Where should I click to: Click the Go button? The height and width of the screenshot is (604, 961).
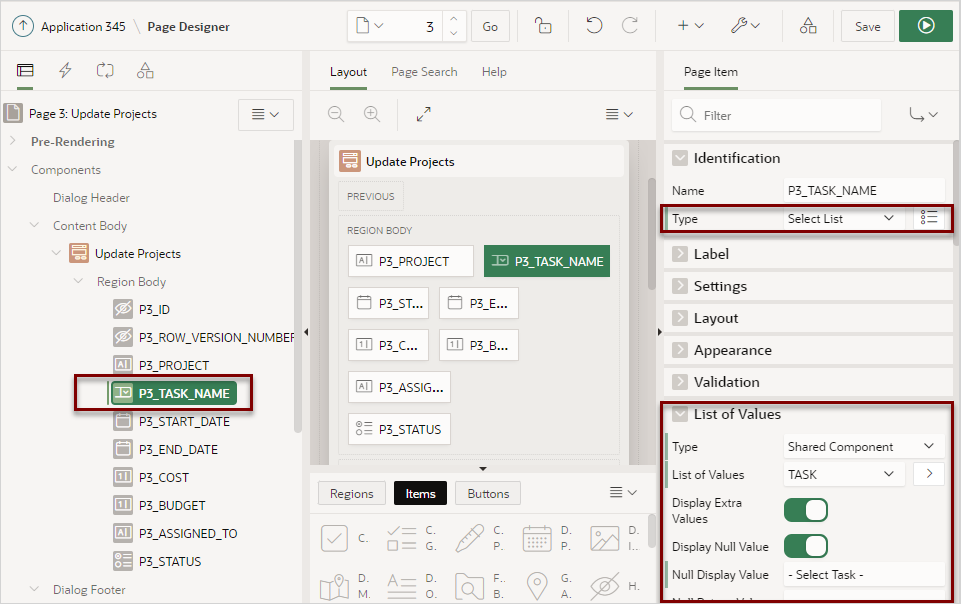pyautogui.click(x=490, y=26)
